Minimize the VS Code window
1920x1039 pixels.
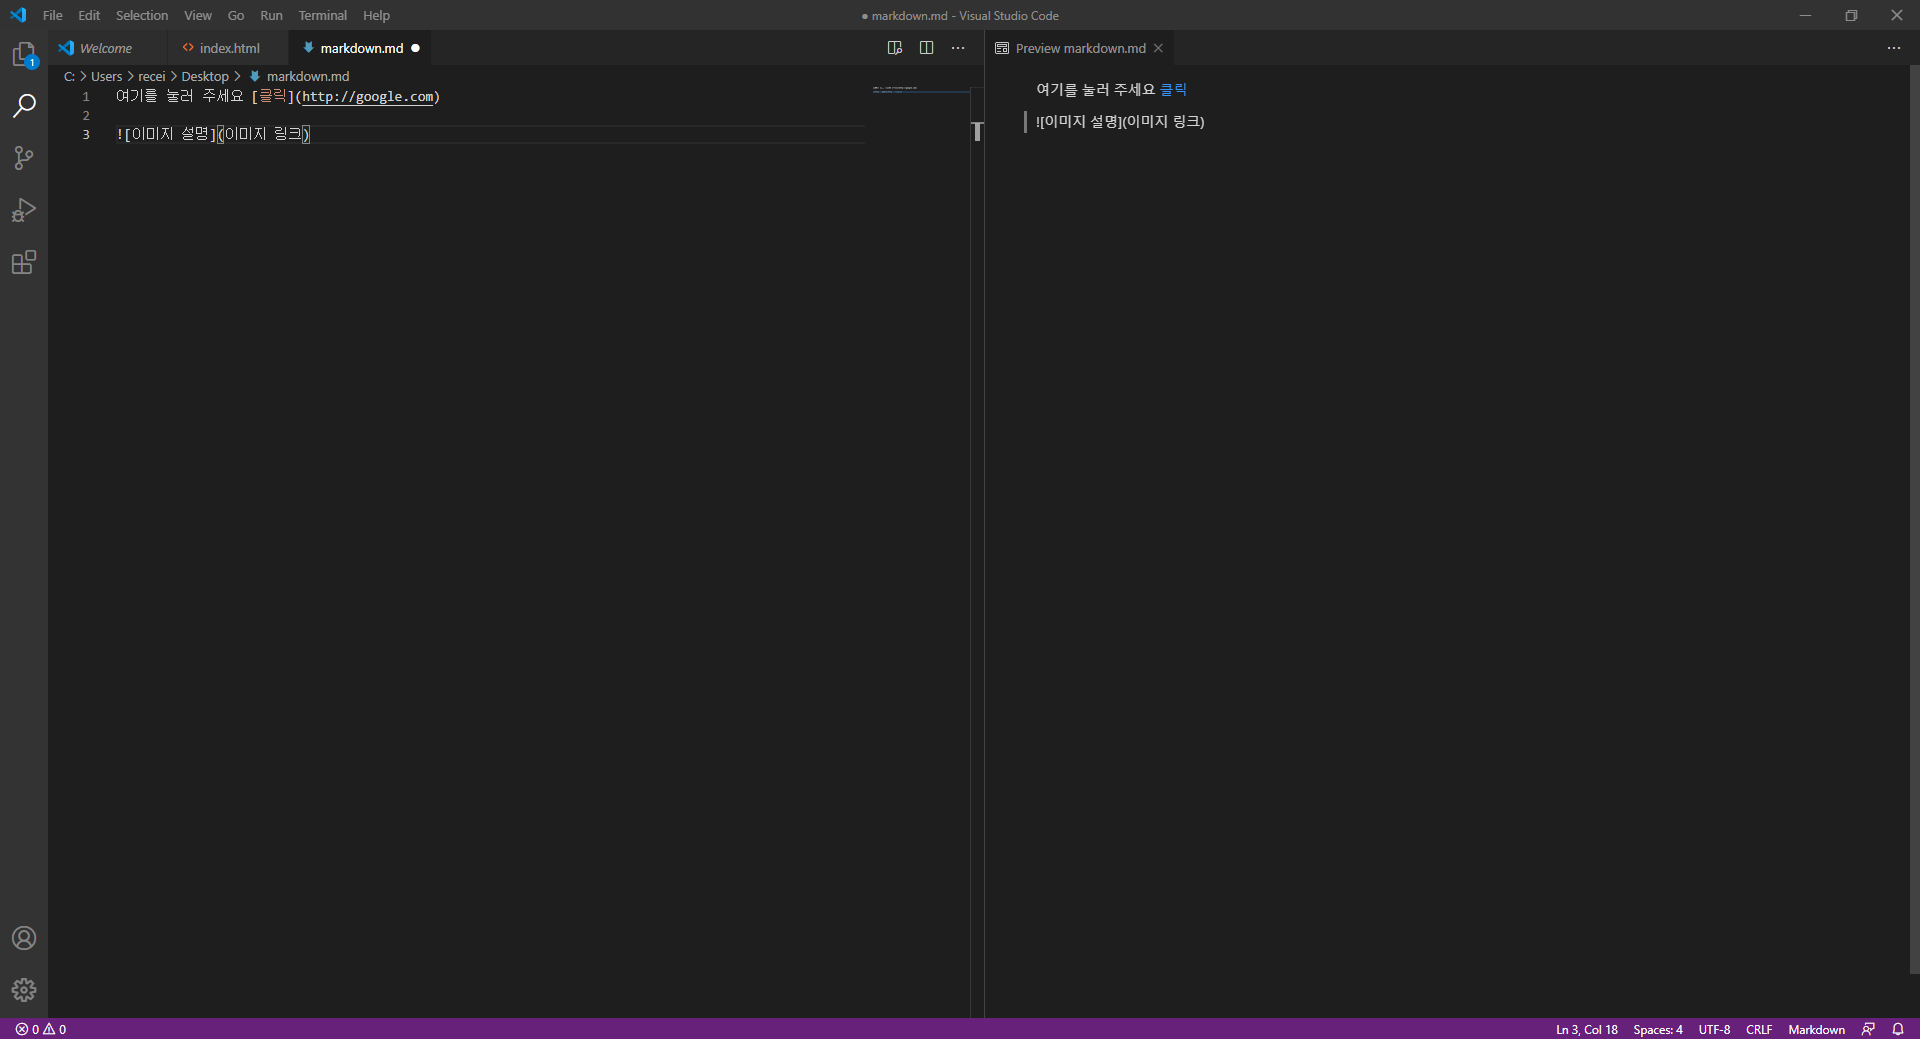1805,15
